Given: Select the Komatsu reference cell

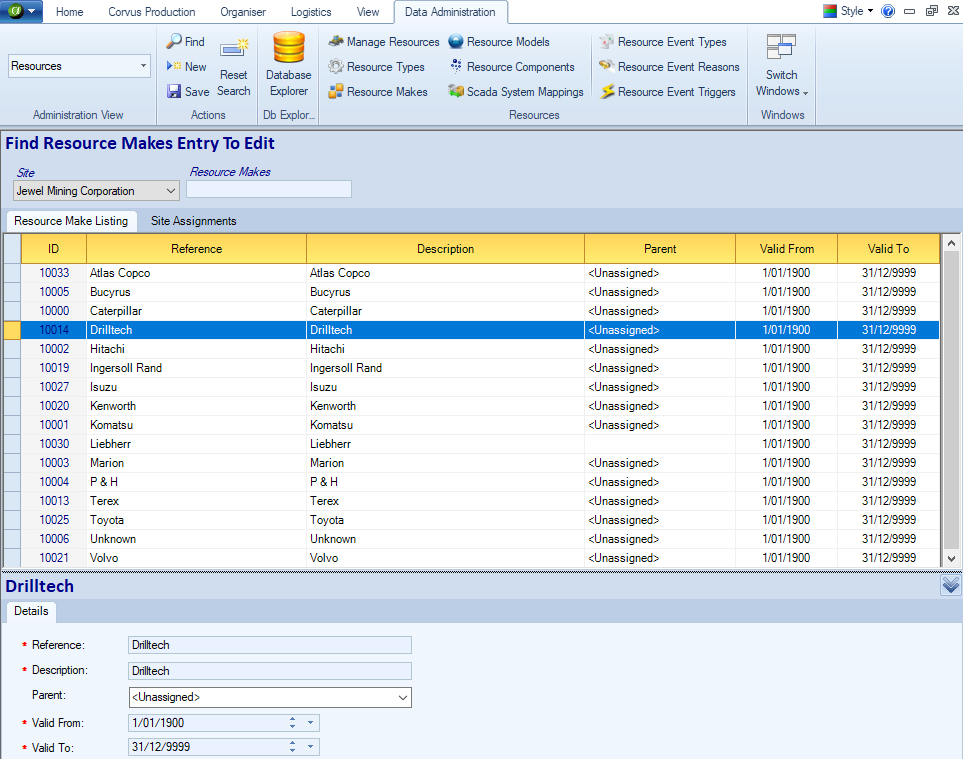Looking at the screenshot, I should point(197,425).
